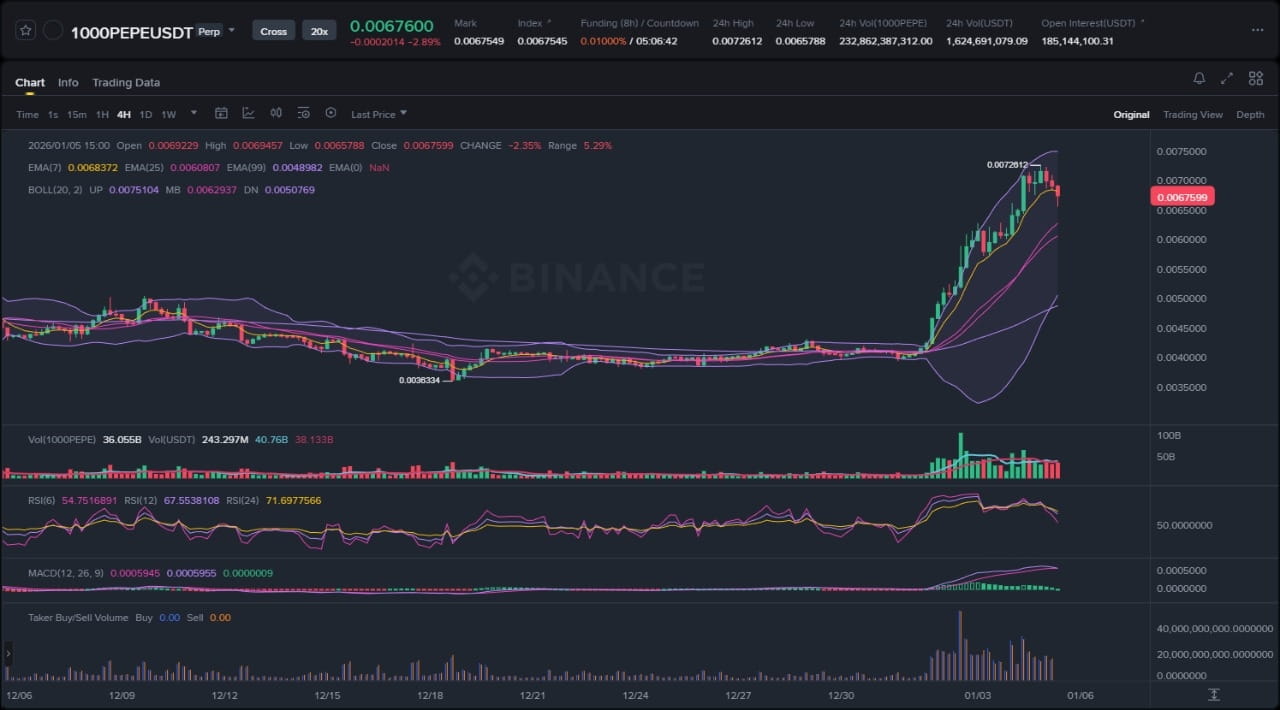The height and width of the screenshot is (710, 1280).
Task: Switch to the Trading View chart
Action: [1192, 114]
